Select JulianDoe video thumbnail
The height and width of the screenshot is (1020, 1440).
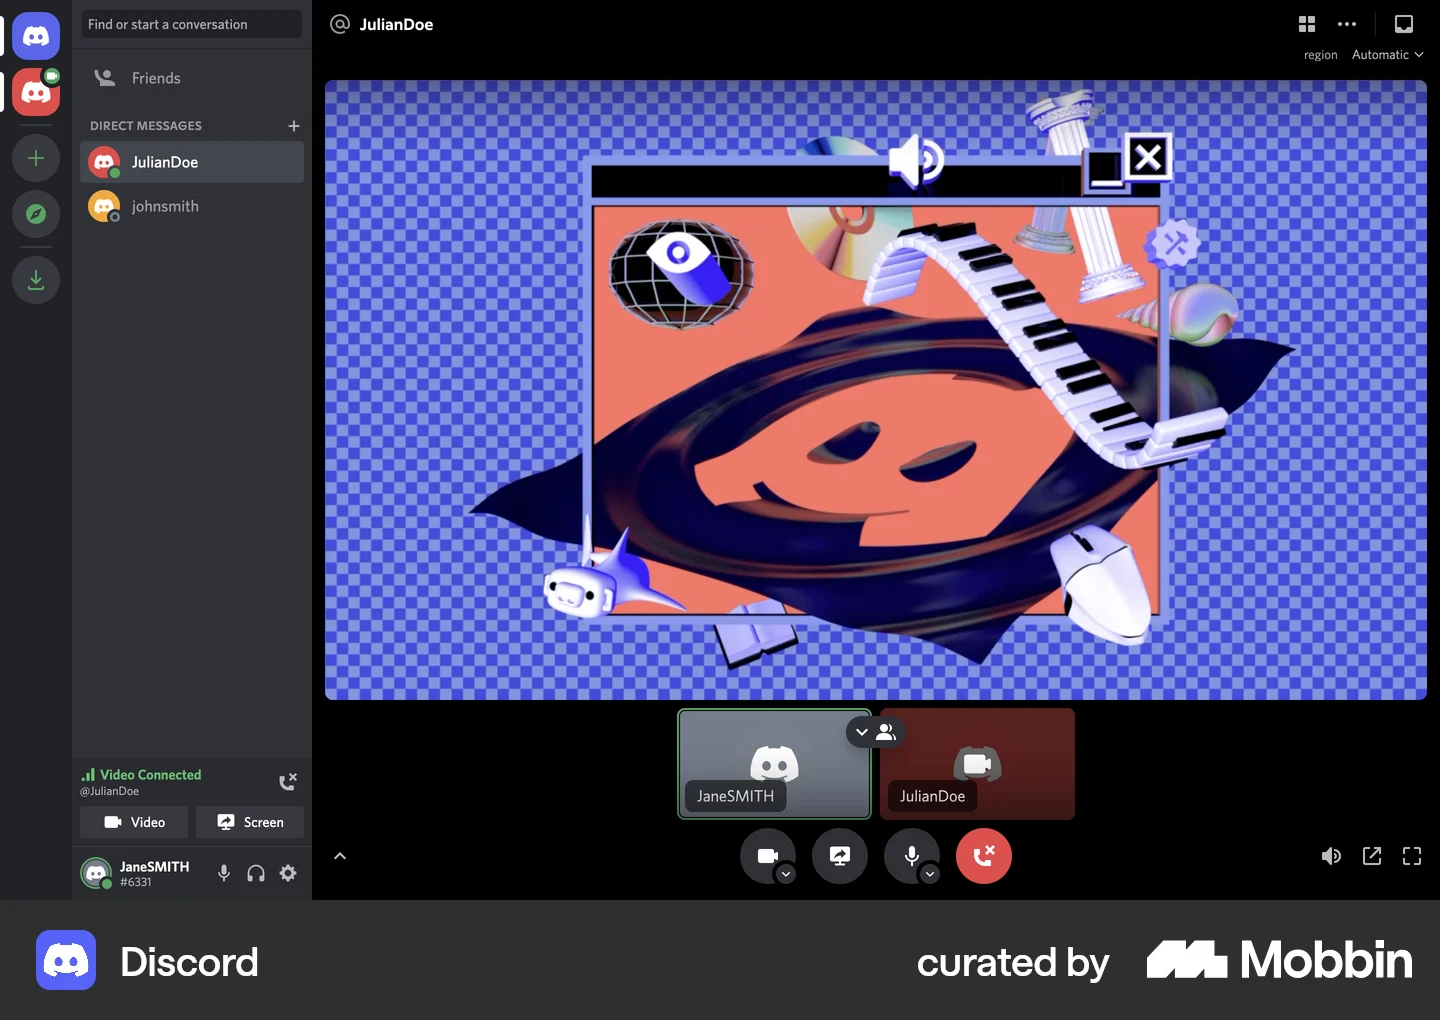point(978,764)
